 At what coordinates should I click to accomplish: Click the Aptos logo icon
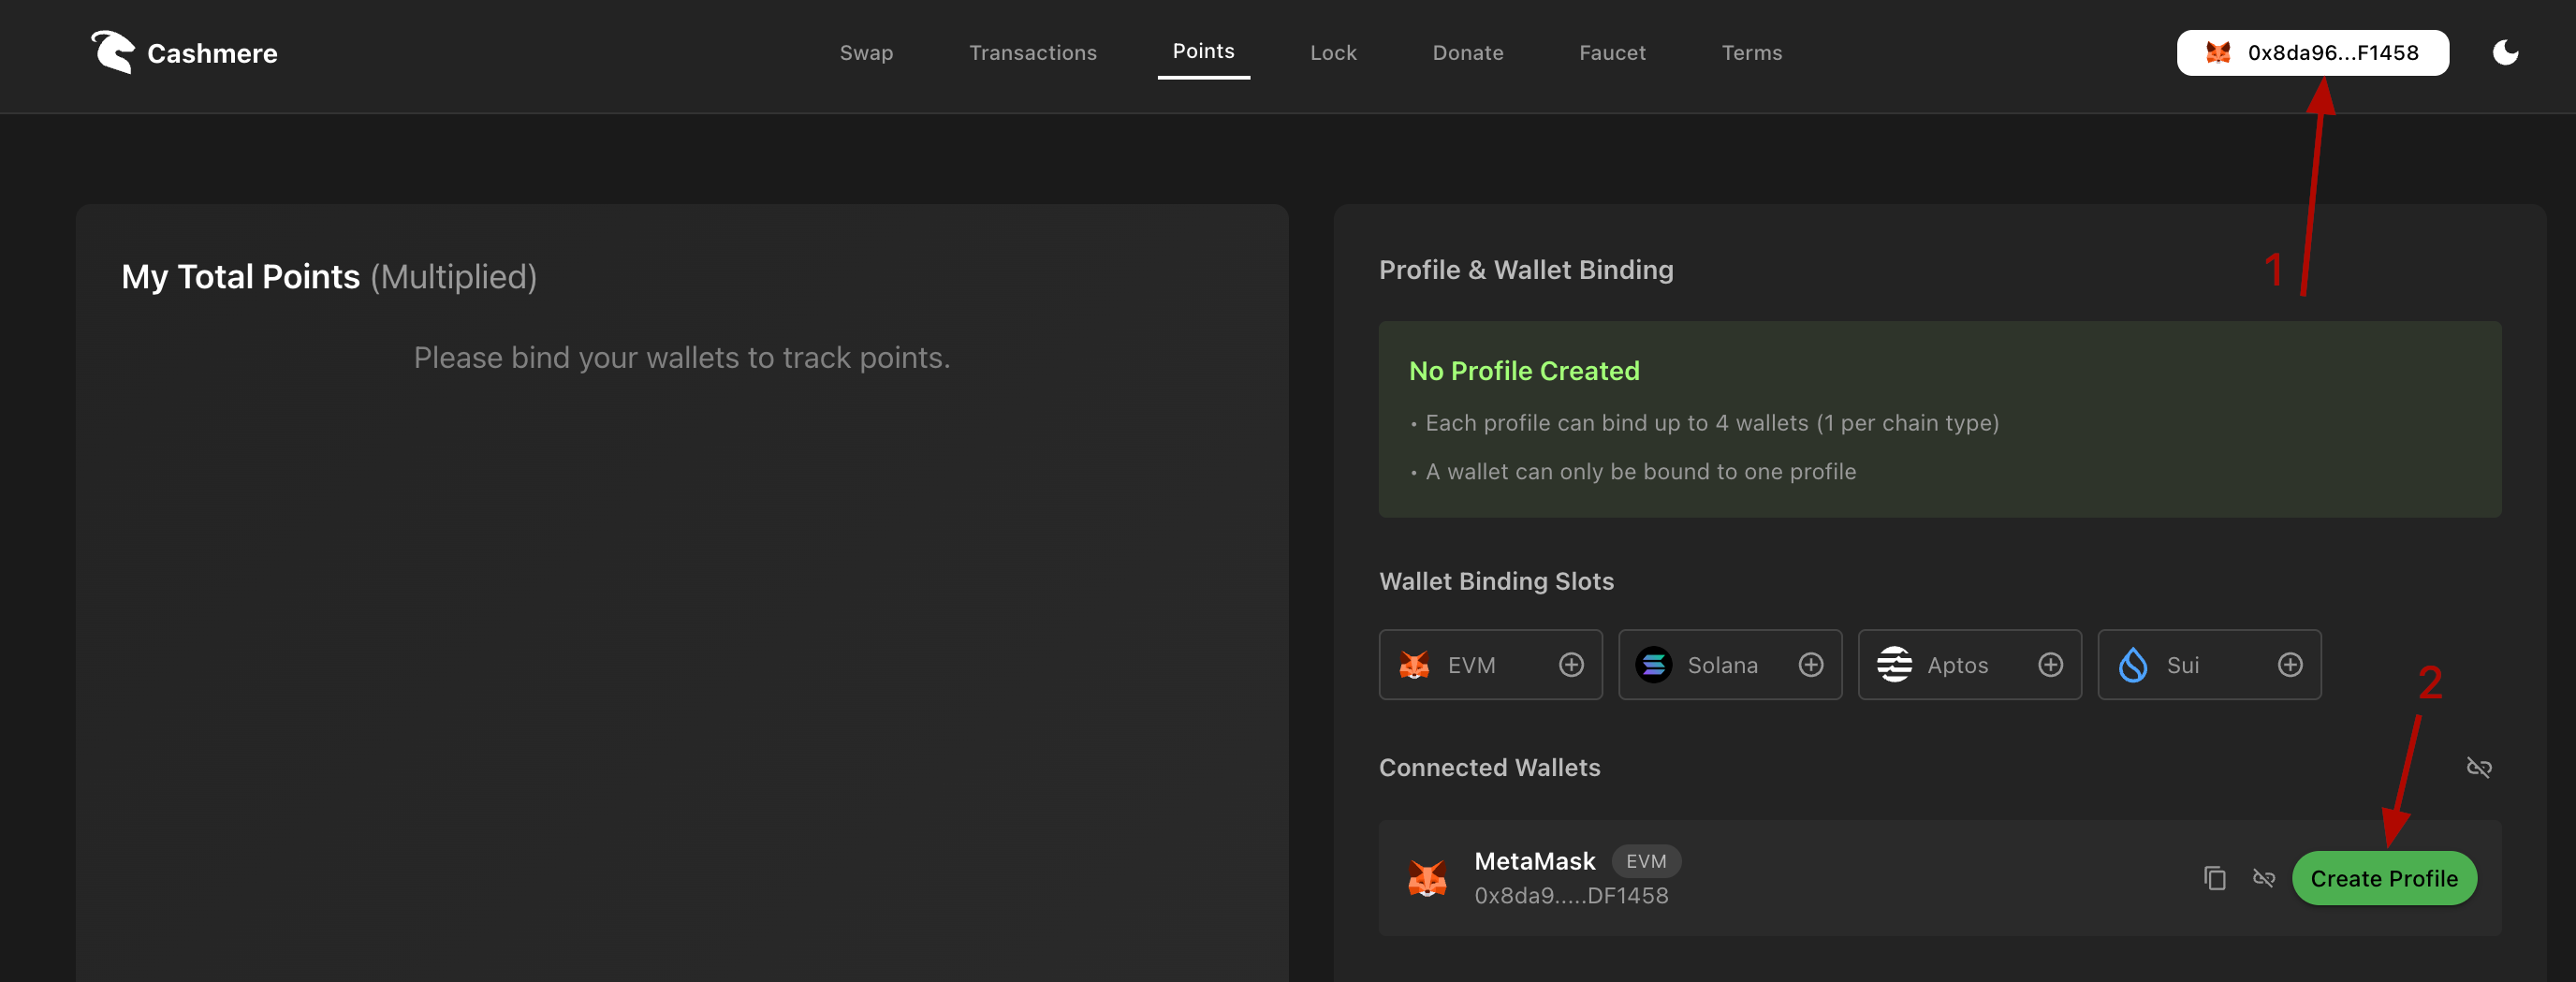tap(1893, 664)
